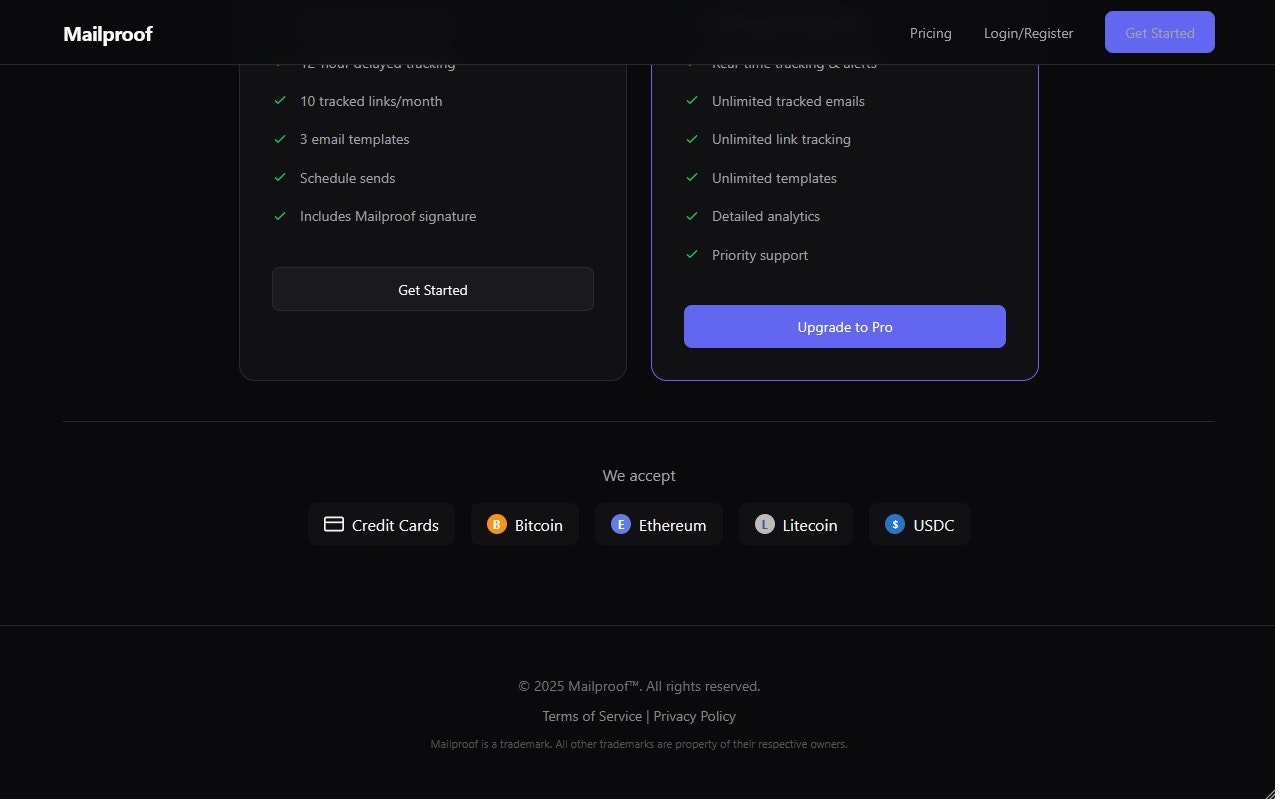Open the Privacy Policy link
Viewport: 1280px width, 800px height.
coord(694,716)
